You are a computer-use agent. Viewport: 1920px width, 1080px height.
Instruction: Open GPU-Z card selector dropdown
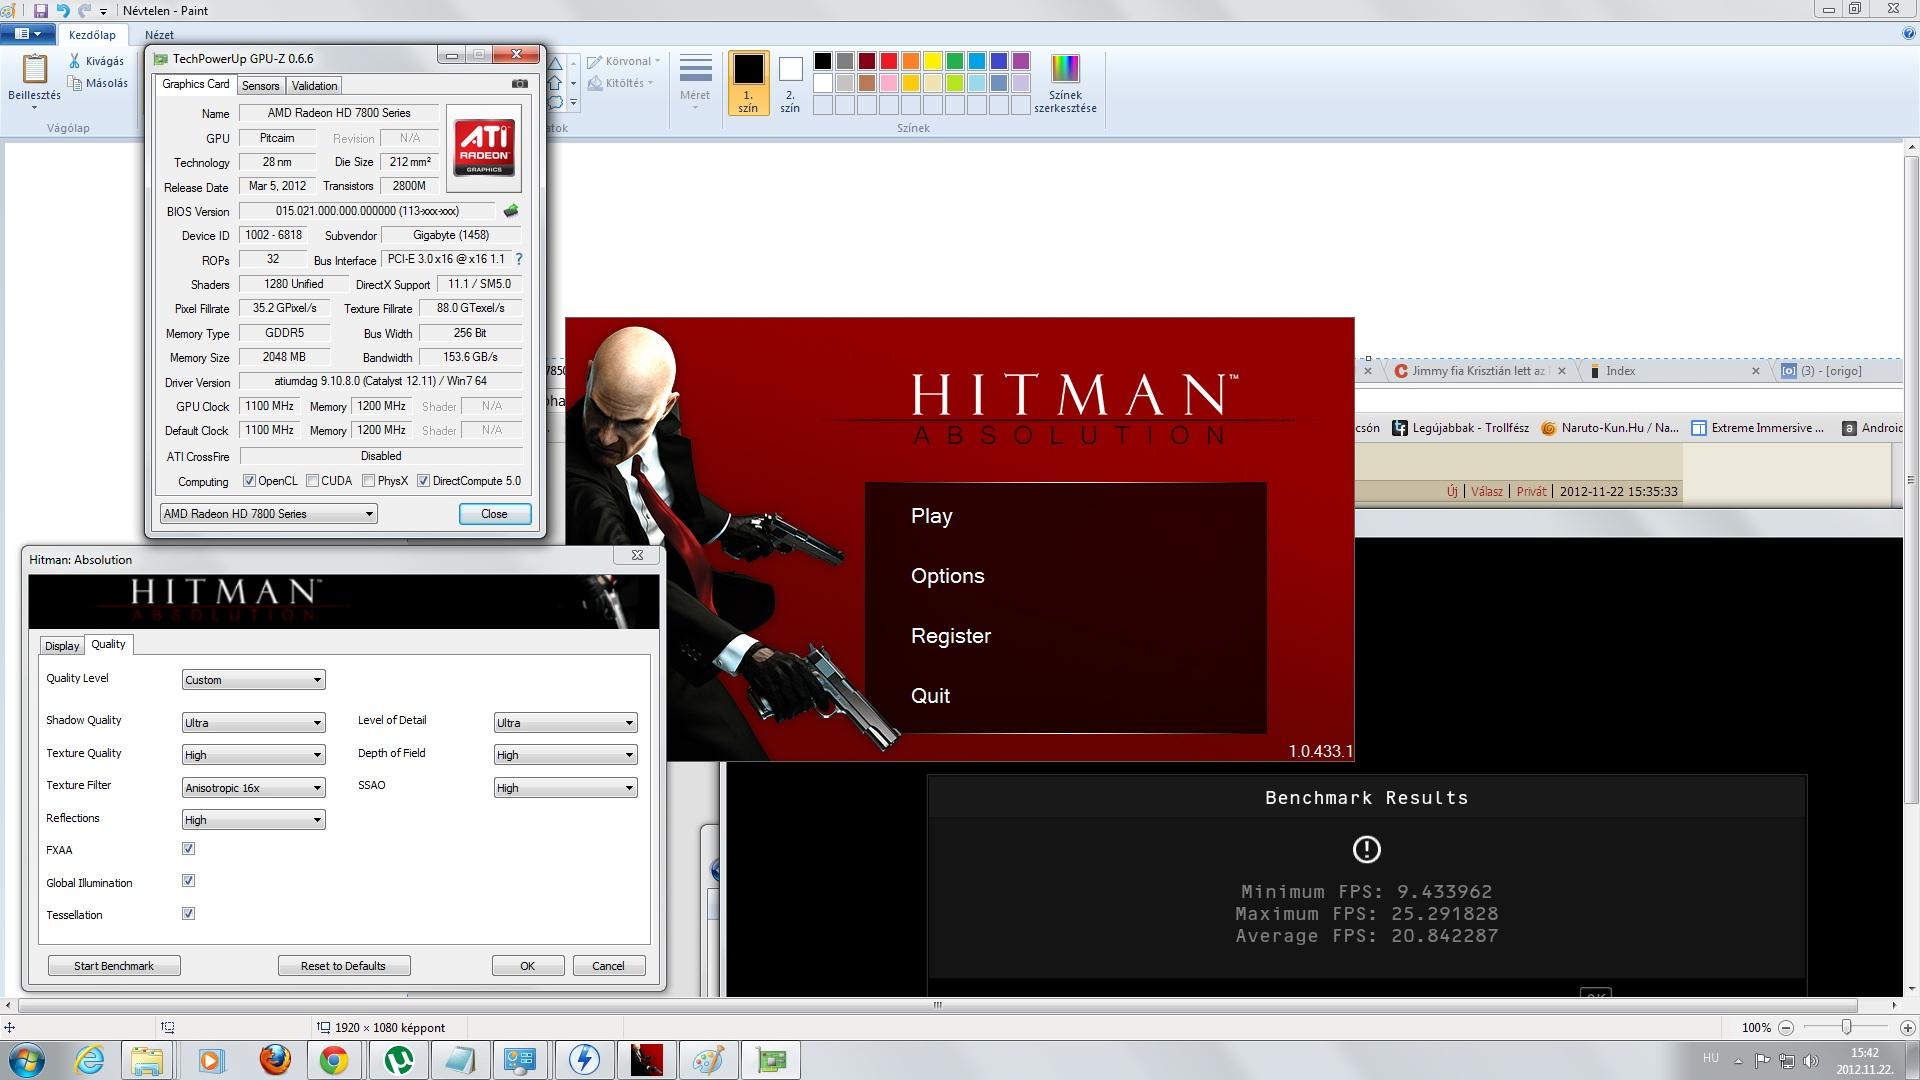point(268,514)
